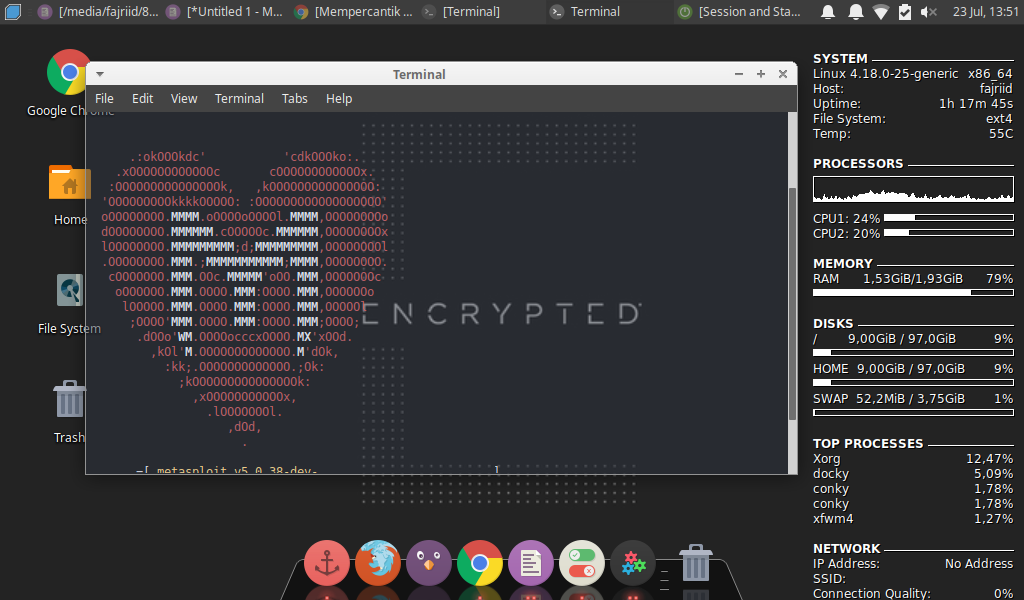Click the Trash icon on the dock

694,562
